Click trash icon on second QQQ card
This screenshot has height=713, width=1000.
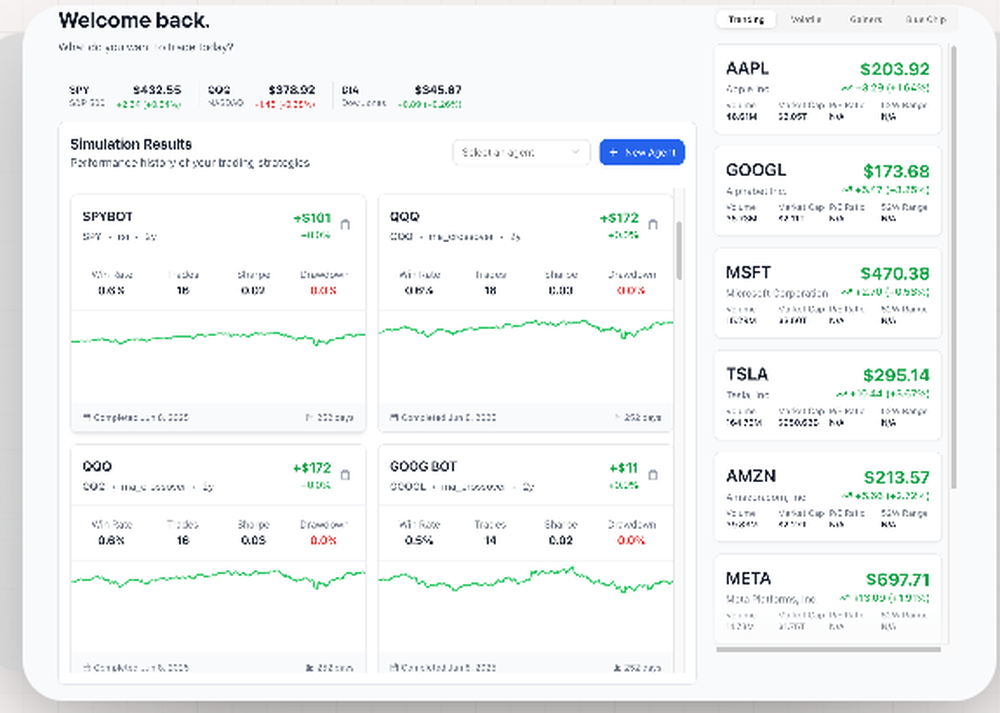pos(345,475)
